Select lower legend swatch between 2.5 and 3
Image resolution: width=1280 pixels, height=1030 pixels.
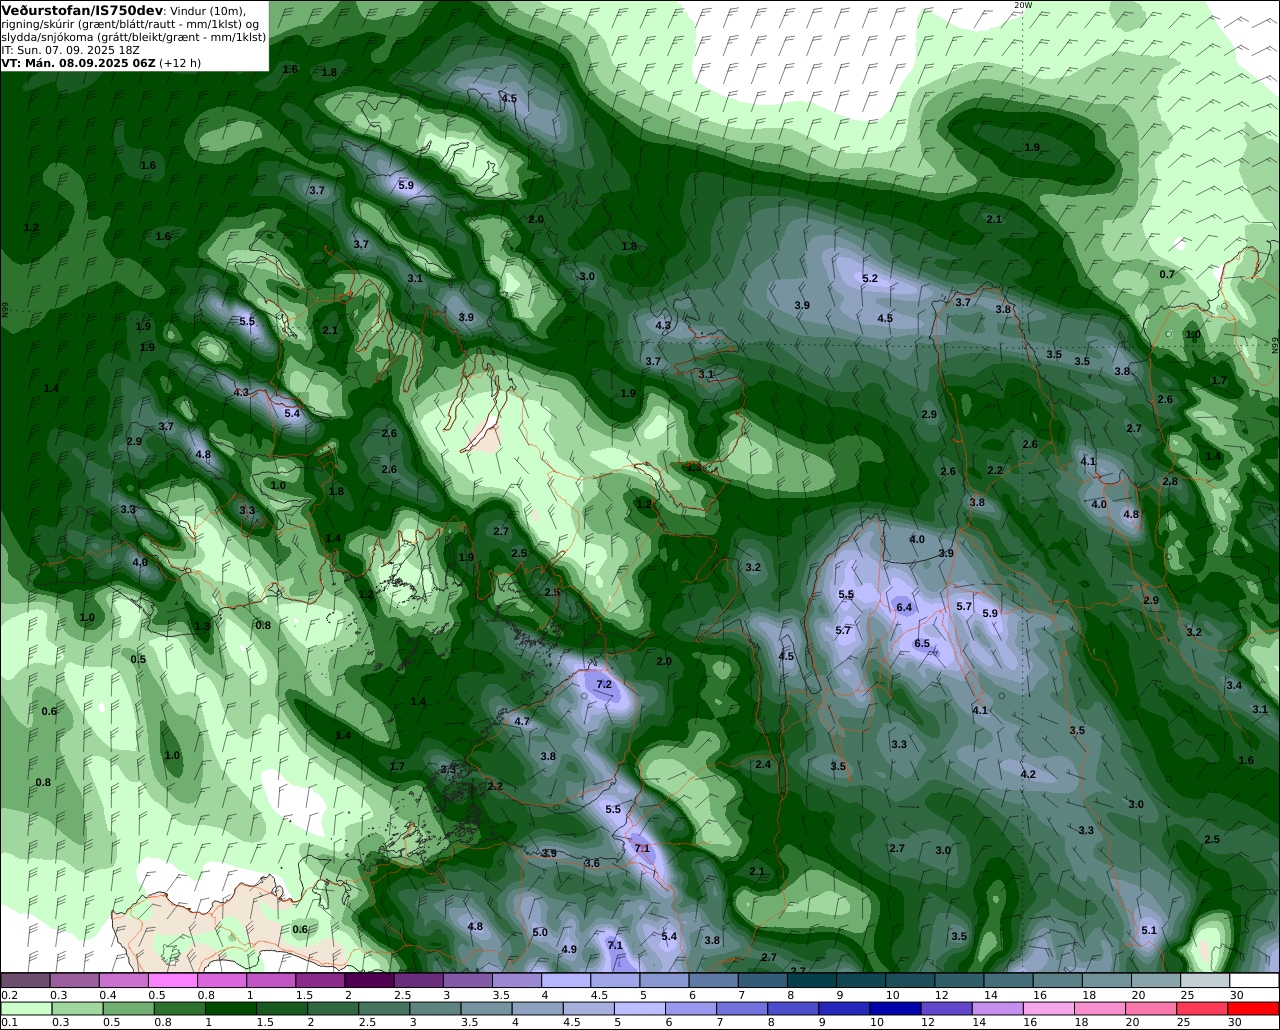coord(385,1008)
